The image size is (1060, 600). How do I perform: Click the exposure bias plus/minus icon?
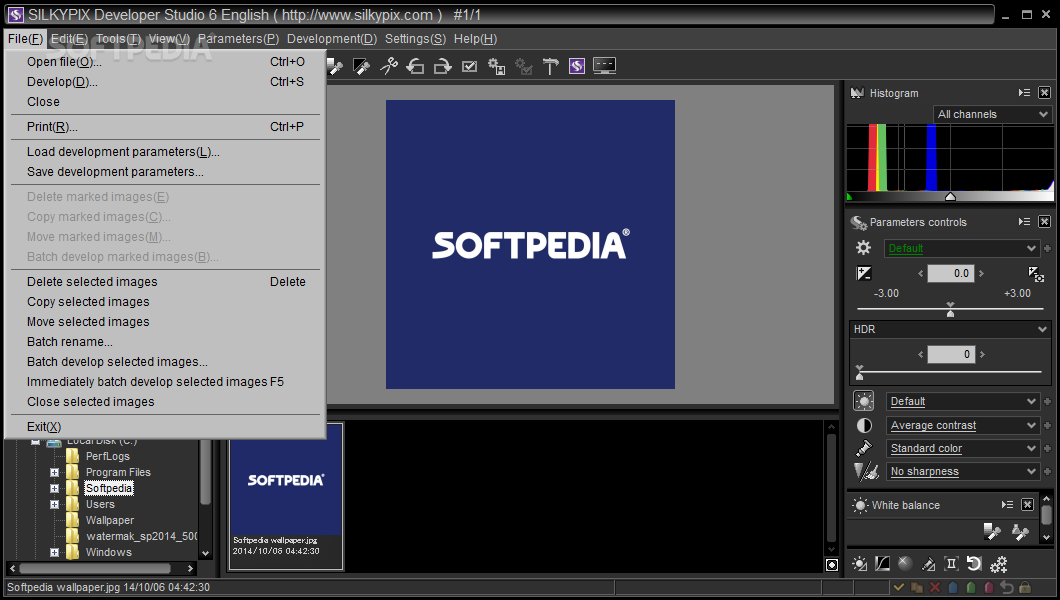click(864, 274)
